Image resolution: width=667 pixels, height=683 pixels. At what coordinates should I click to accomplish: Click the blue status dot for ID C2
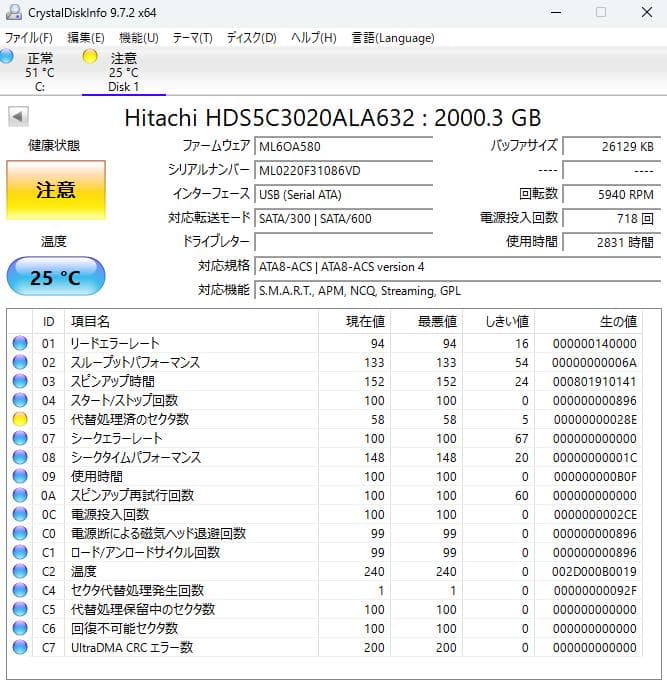(20, 571)
